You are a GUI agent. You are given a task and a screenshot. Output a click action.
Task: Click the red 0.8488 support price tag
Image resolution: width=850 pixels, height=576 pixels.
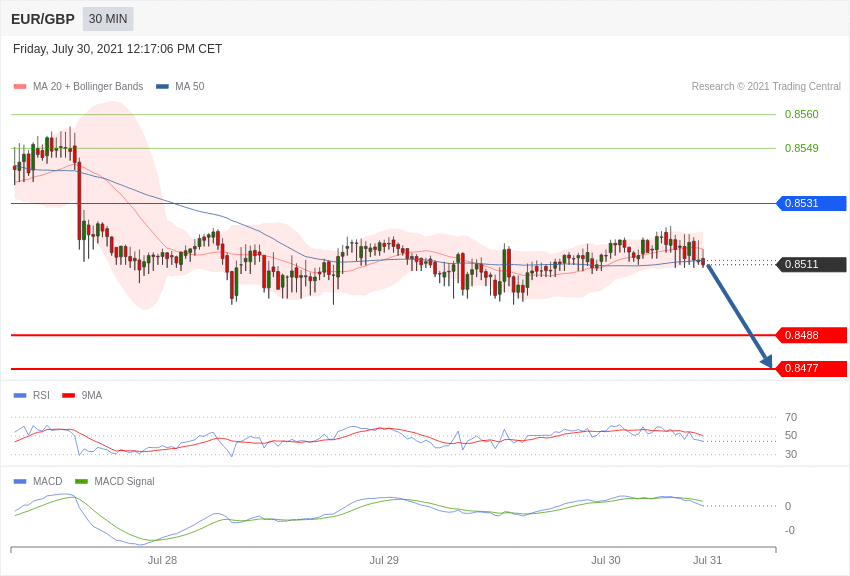pyautogui.click(x=812, y=335)
